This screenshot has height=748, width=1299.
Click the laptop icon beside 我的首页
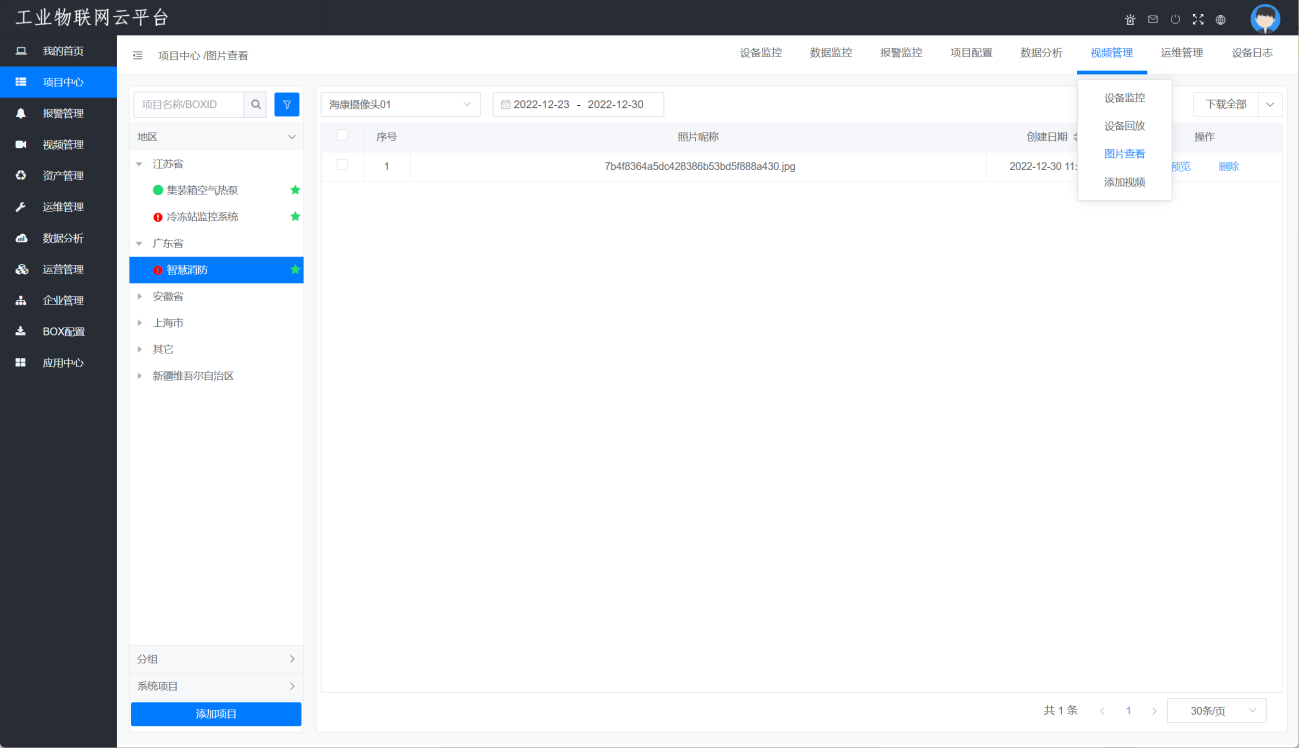[x=21, y=51]
